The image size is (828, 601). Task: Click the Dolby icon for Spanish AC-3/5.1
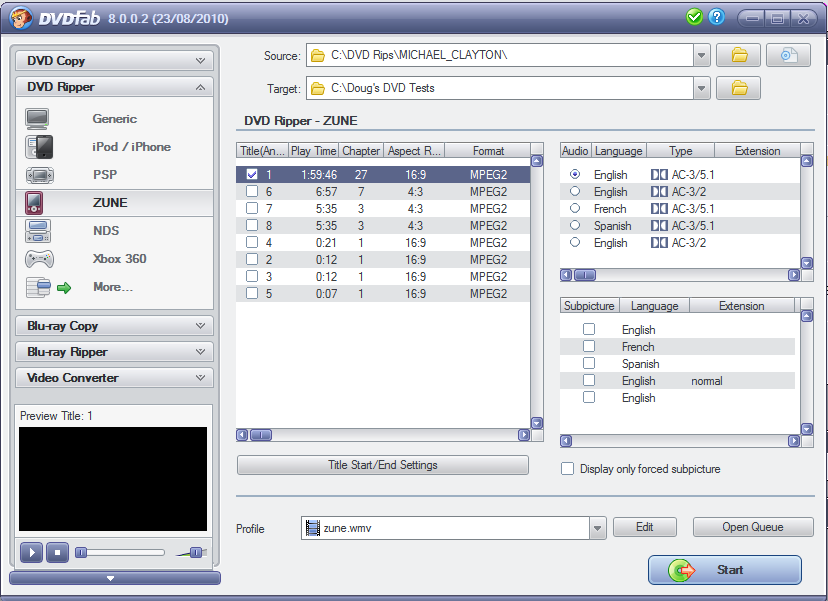tap(659, 226)
